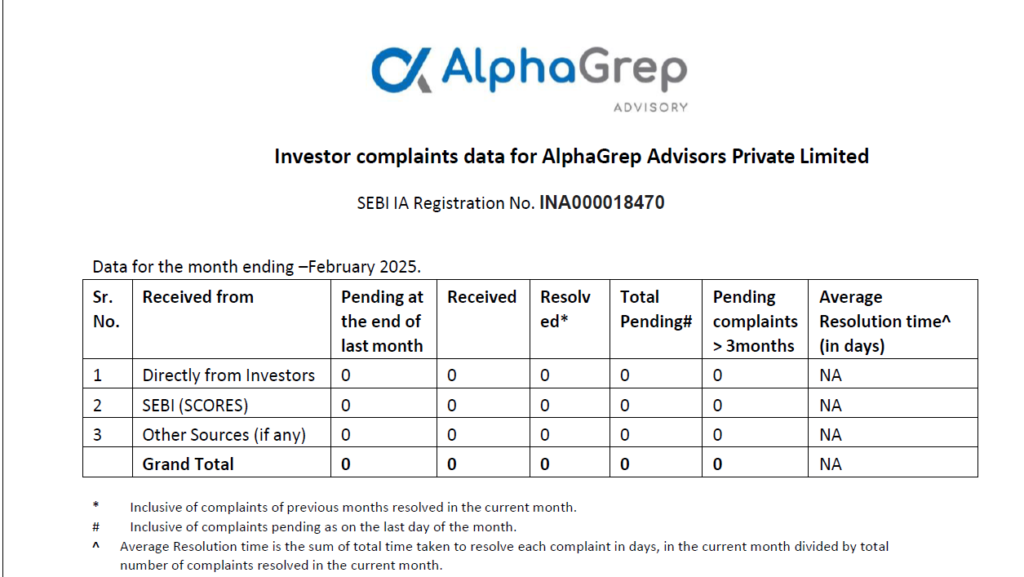The width and height of the screenshot is (1024, 577).
Task: Click the Resolved* column header
Action: (x=566, y=309)
